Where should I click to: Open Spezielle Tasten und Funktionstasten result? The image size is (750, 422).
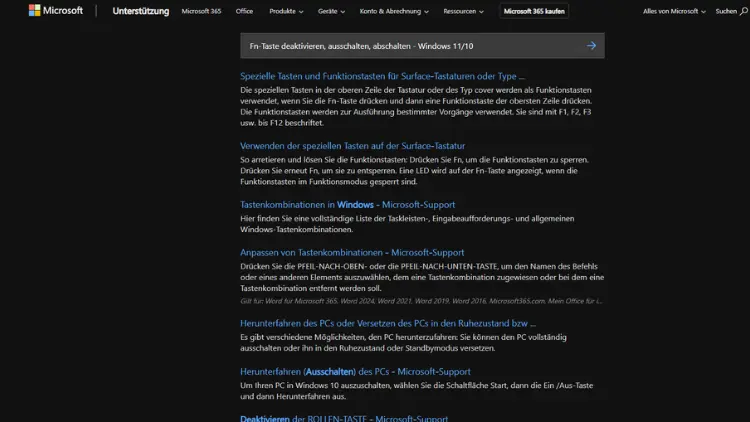pos(382,76)
